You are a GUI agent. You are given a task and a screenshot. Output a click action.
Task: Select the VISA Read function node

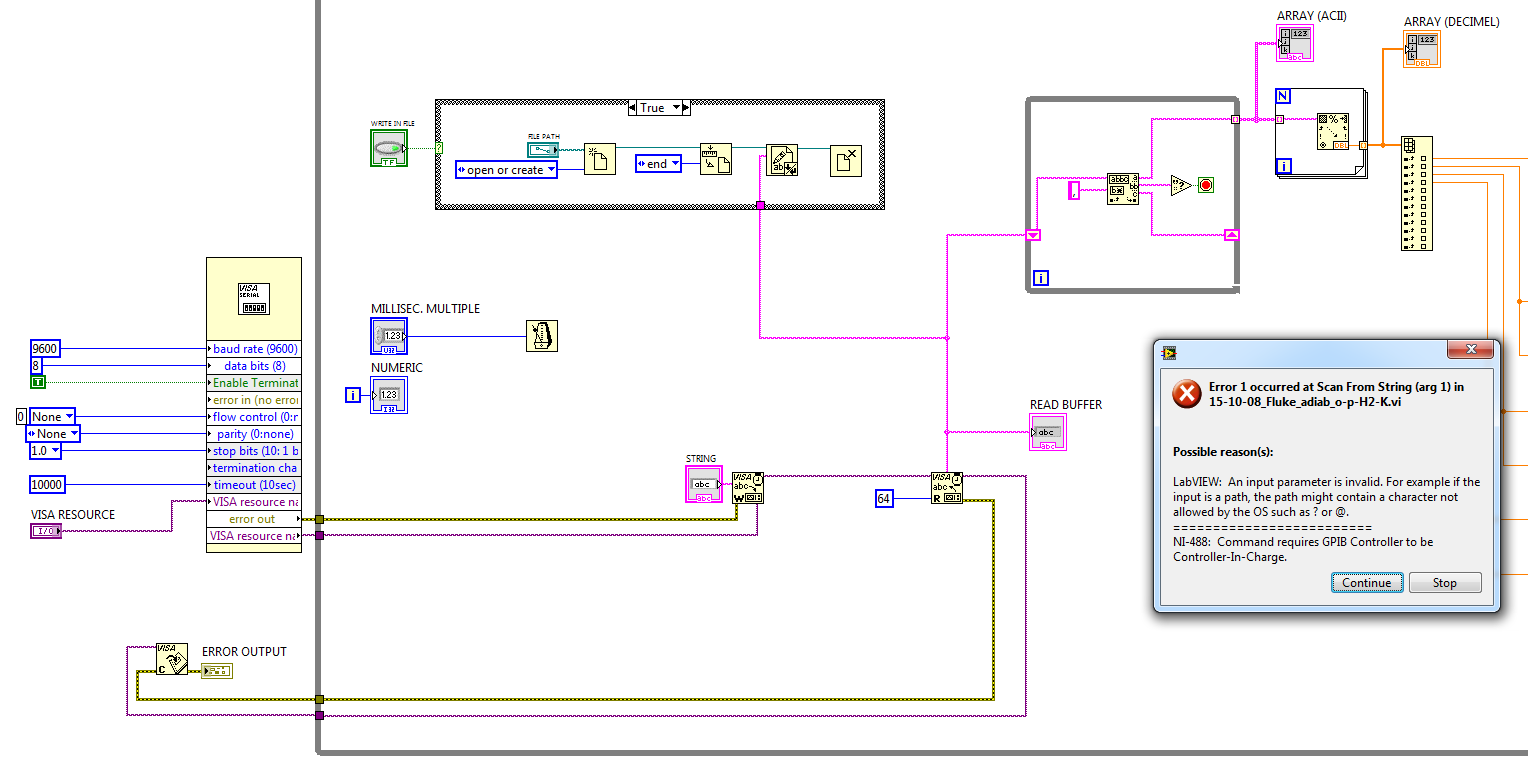click(x=947, y=488)
